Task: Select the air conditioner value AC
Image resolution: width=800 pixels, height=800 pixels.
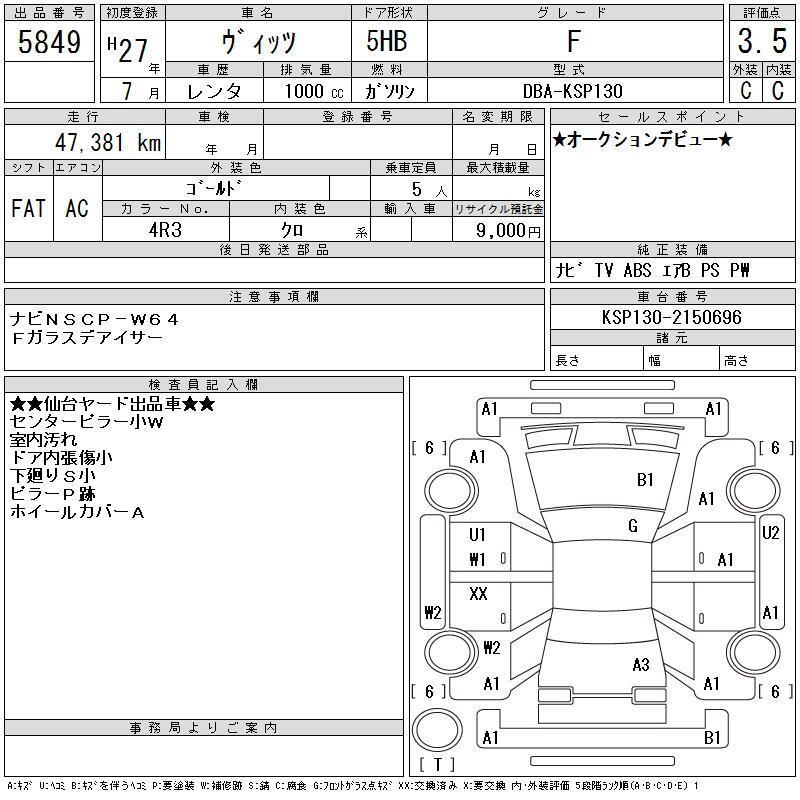Action: coord(77,208)
